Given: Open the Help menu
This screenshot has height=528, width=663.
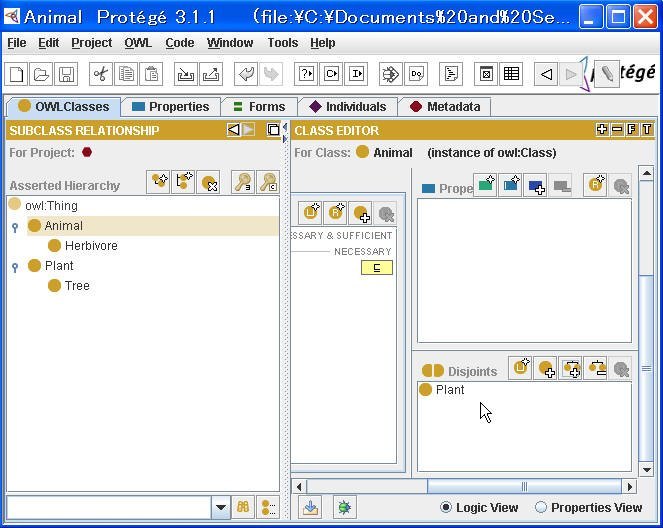Looking at the screenshot, I should 323,43.
